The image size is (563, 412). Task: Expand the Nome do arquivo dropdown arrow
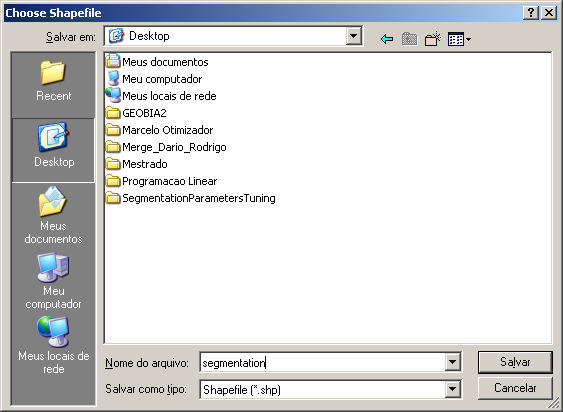(452, 362)
